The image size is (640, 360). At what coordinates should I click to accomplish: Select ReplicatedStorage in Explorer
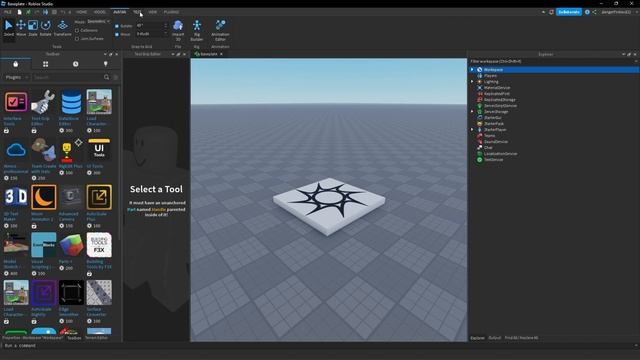[x=499, y=100]
